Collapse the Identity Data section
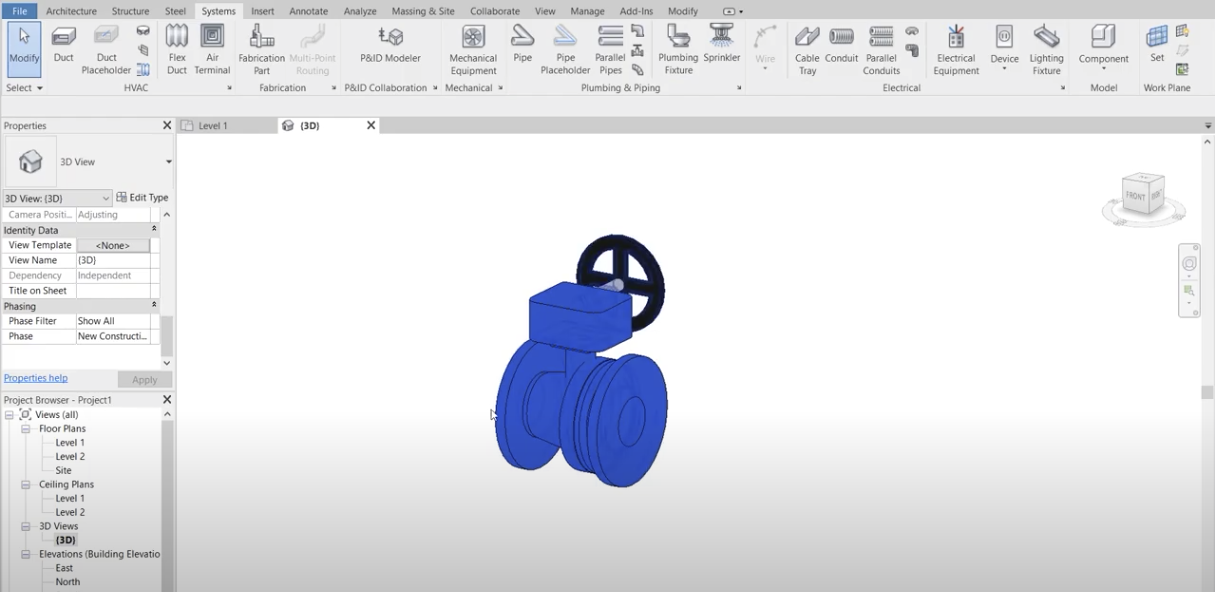The image size is (1215, 592). (154, 230)
